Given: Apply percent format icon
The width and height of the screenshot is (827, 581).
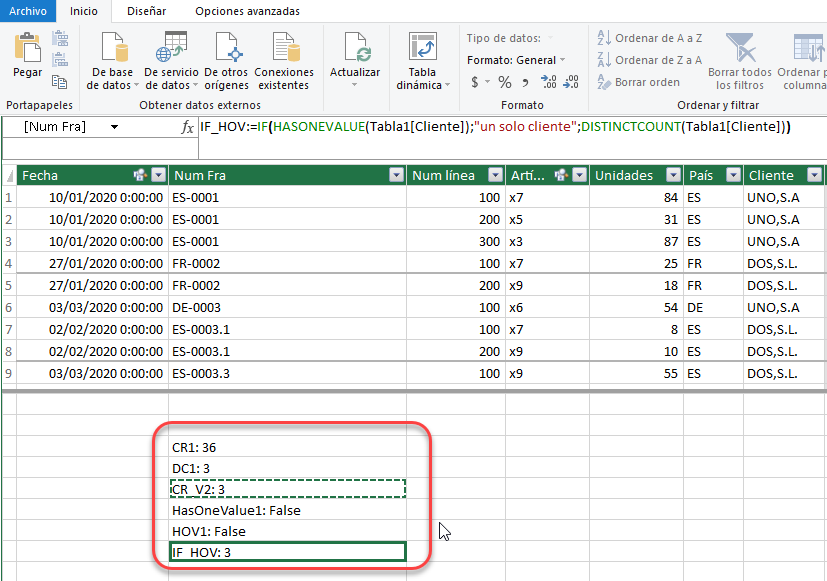Looking at the screenshot, I should (x=505, y=82).
